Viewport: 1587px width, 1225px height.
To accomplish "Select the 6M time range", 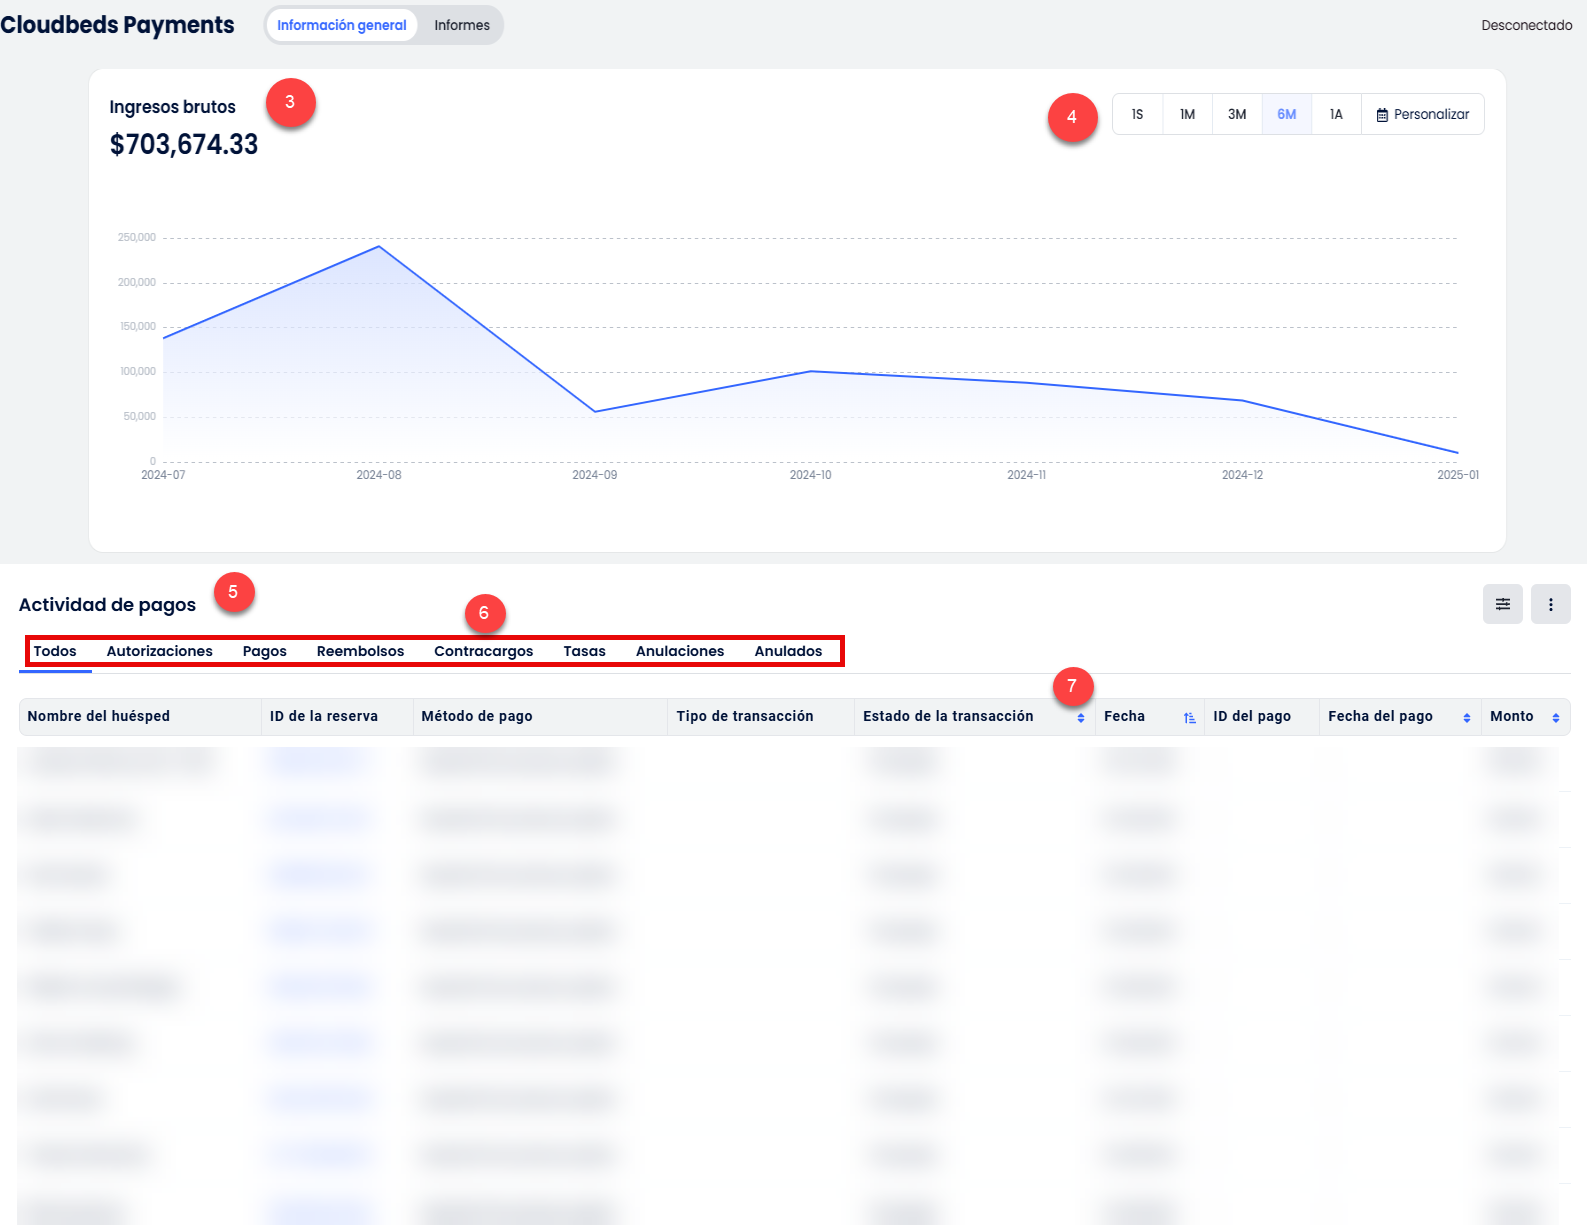I will (1287, 114).
